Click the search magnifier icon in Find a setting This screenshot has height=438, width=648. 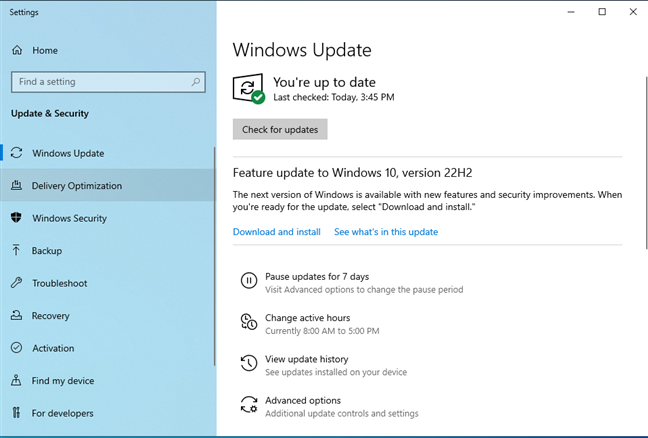click(x=195, y=82)
